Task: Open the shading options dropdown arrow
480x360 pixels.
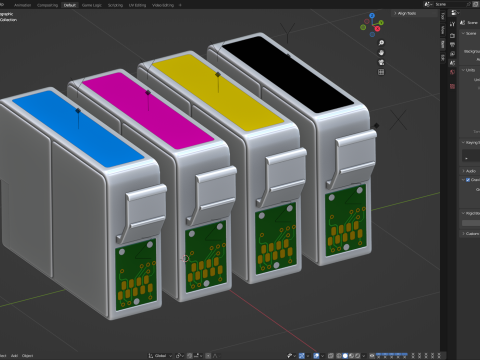Action: (364, 356)
